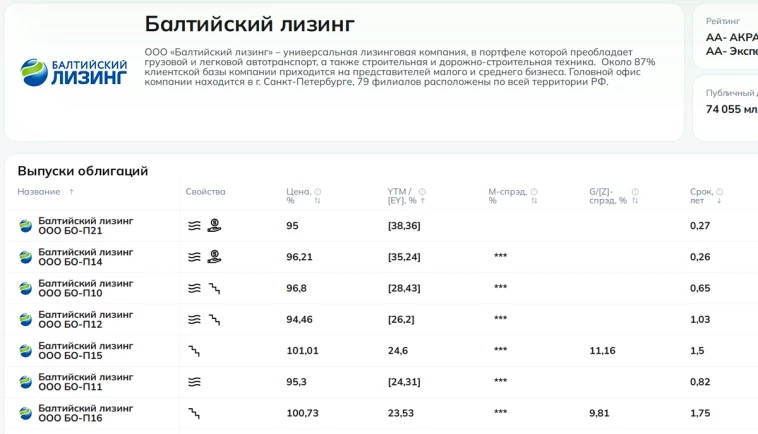Viewport: 758px width, 434px height.
Task: Click the wavy lines icon in БО-П12 row
Action: pos(194,319)
